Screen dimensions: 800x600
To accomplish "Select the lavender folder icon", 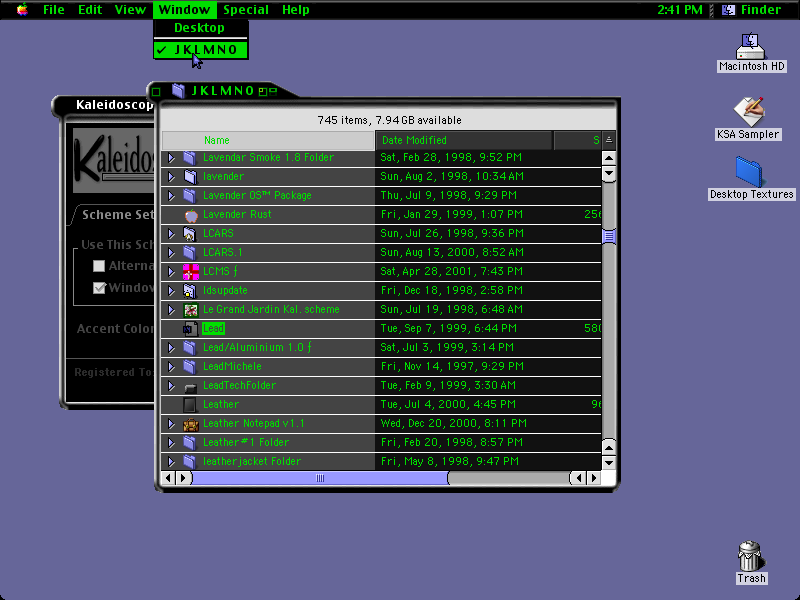I will pos(190,177).
